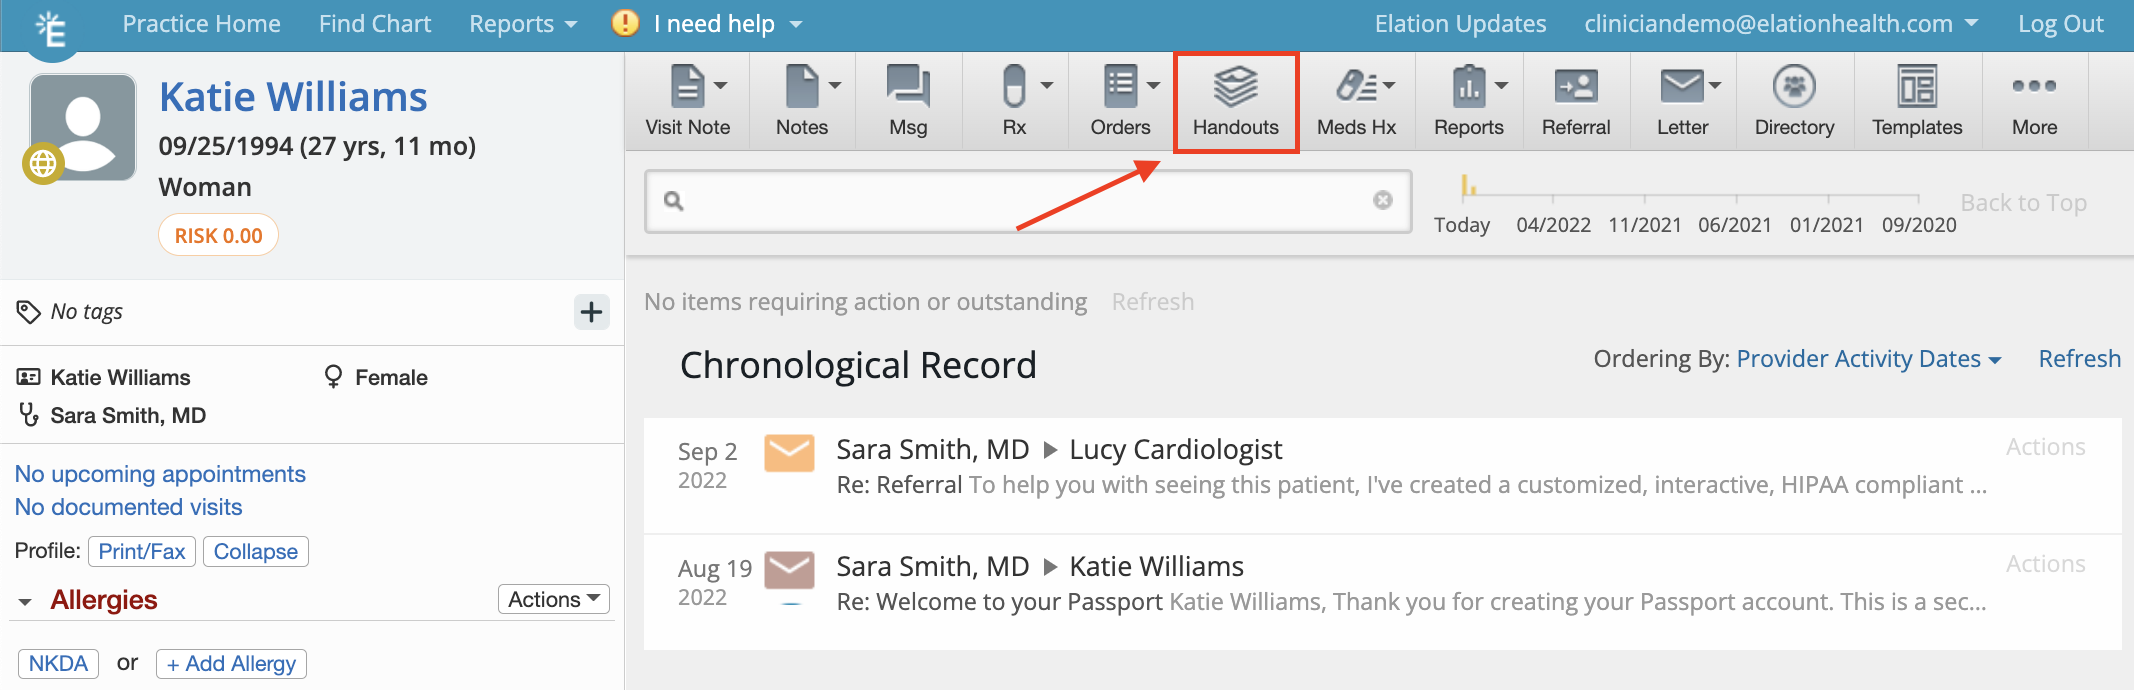Open the Templates layout icon

1917,86
